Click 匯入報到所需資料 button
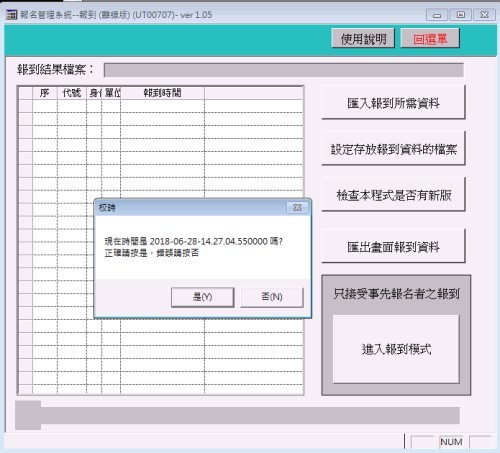The width and height of the screenshot is (500, 453). tap(393, 103)
